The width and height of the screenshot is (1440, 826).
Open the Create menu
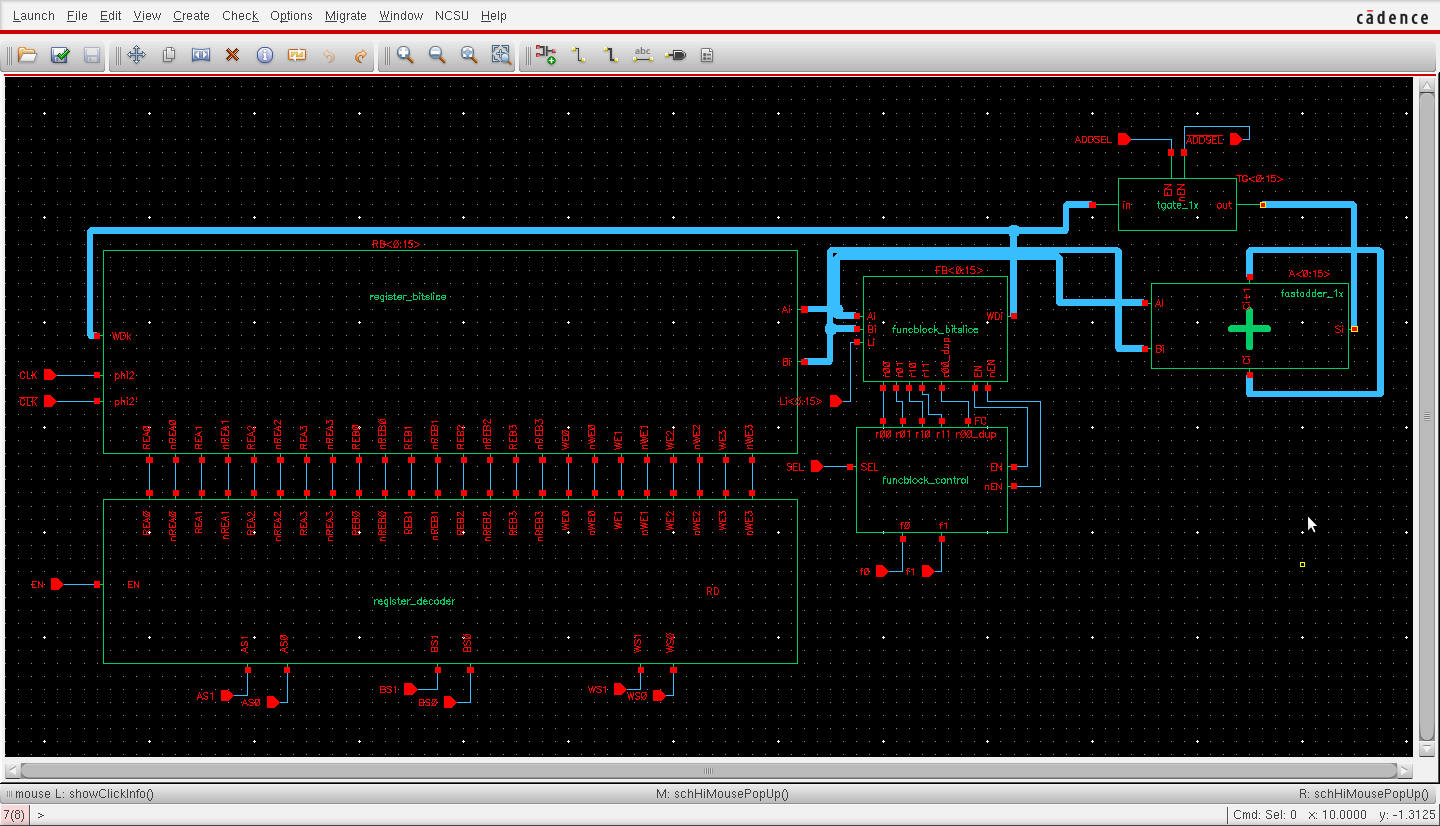coord(191,16)
